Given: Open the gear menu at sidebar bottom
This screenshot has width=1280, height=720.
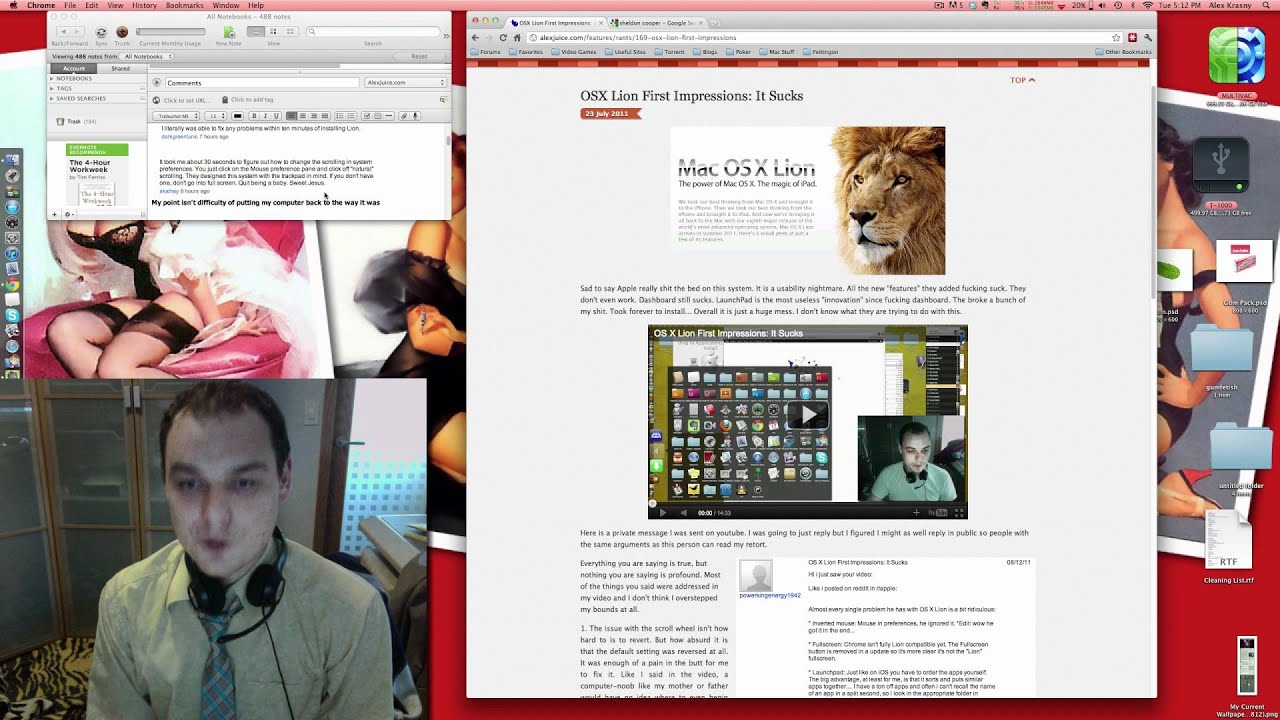Looking at the screenshot, I should point(68,214).
